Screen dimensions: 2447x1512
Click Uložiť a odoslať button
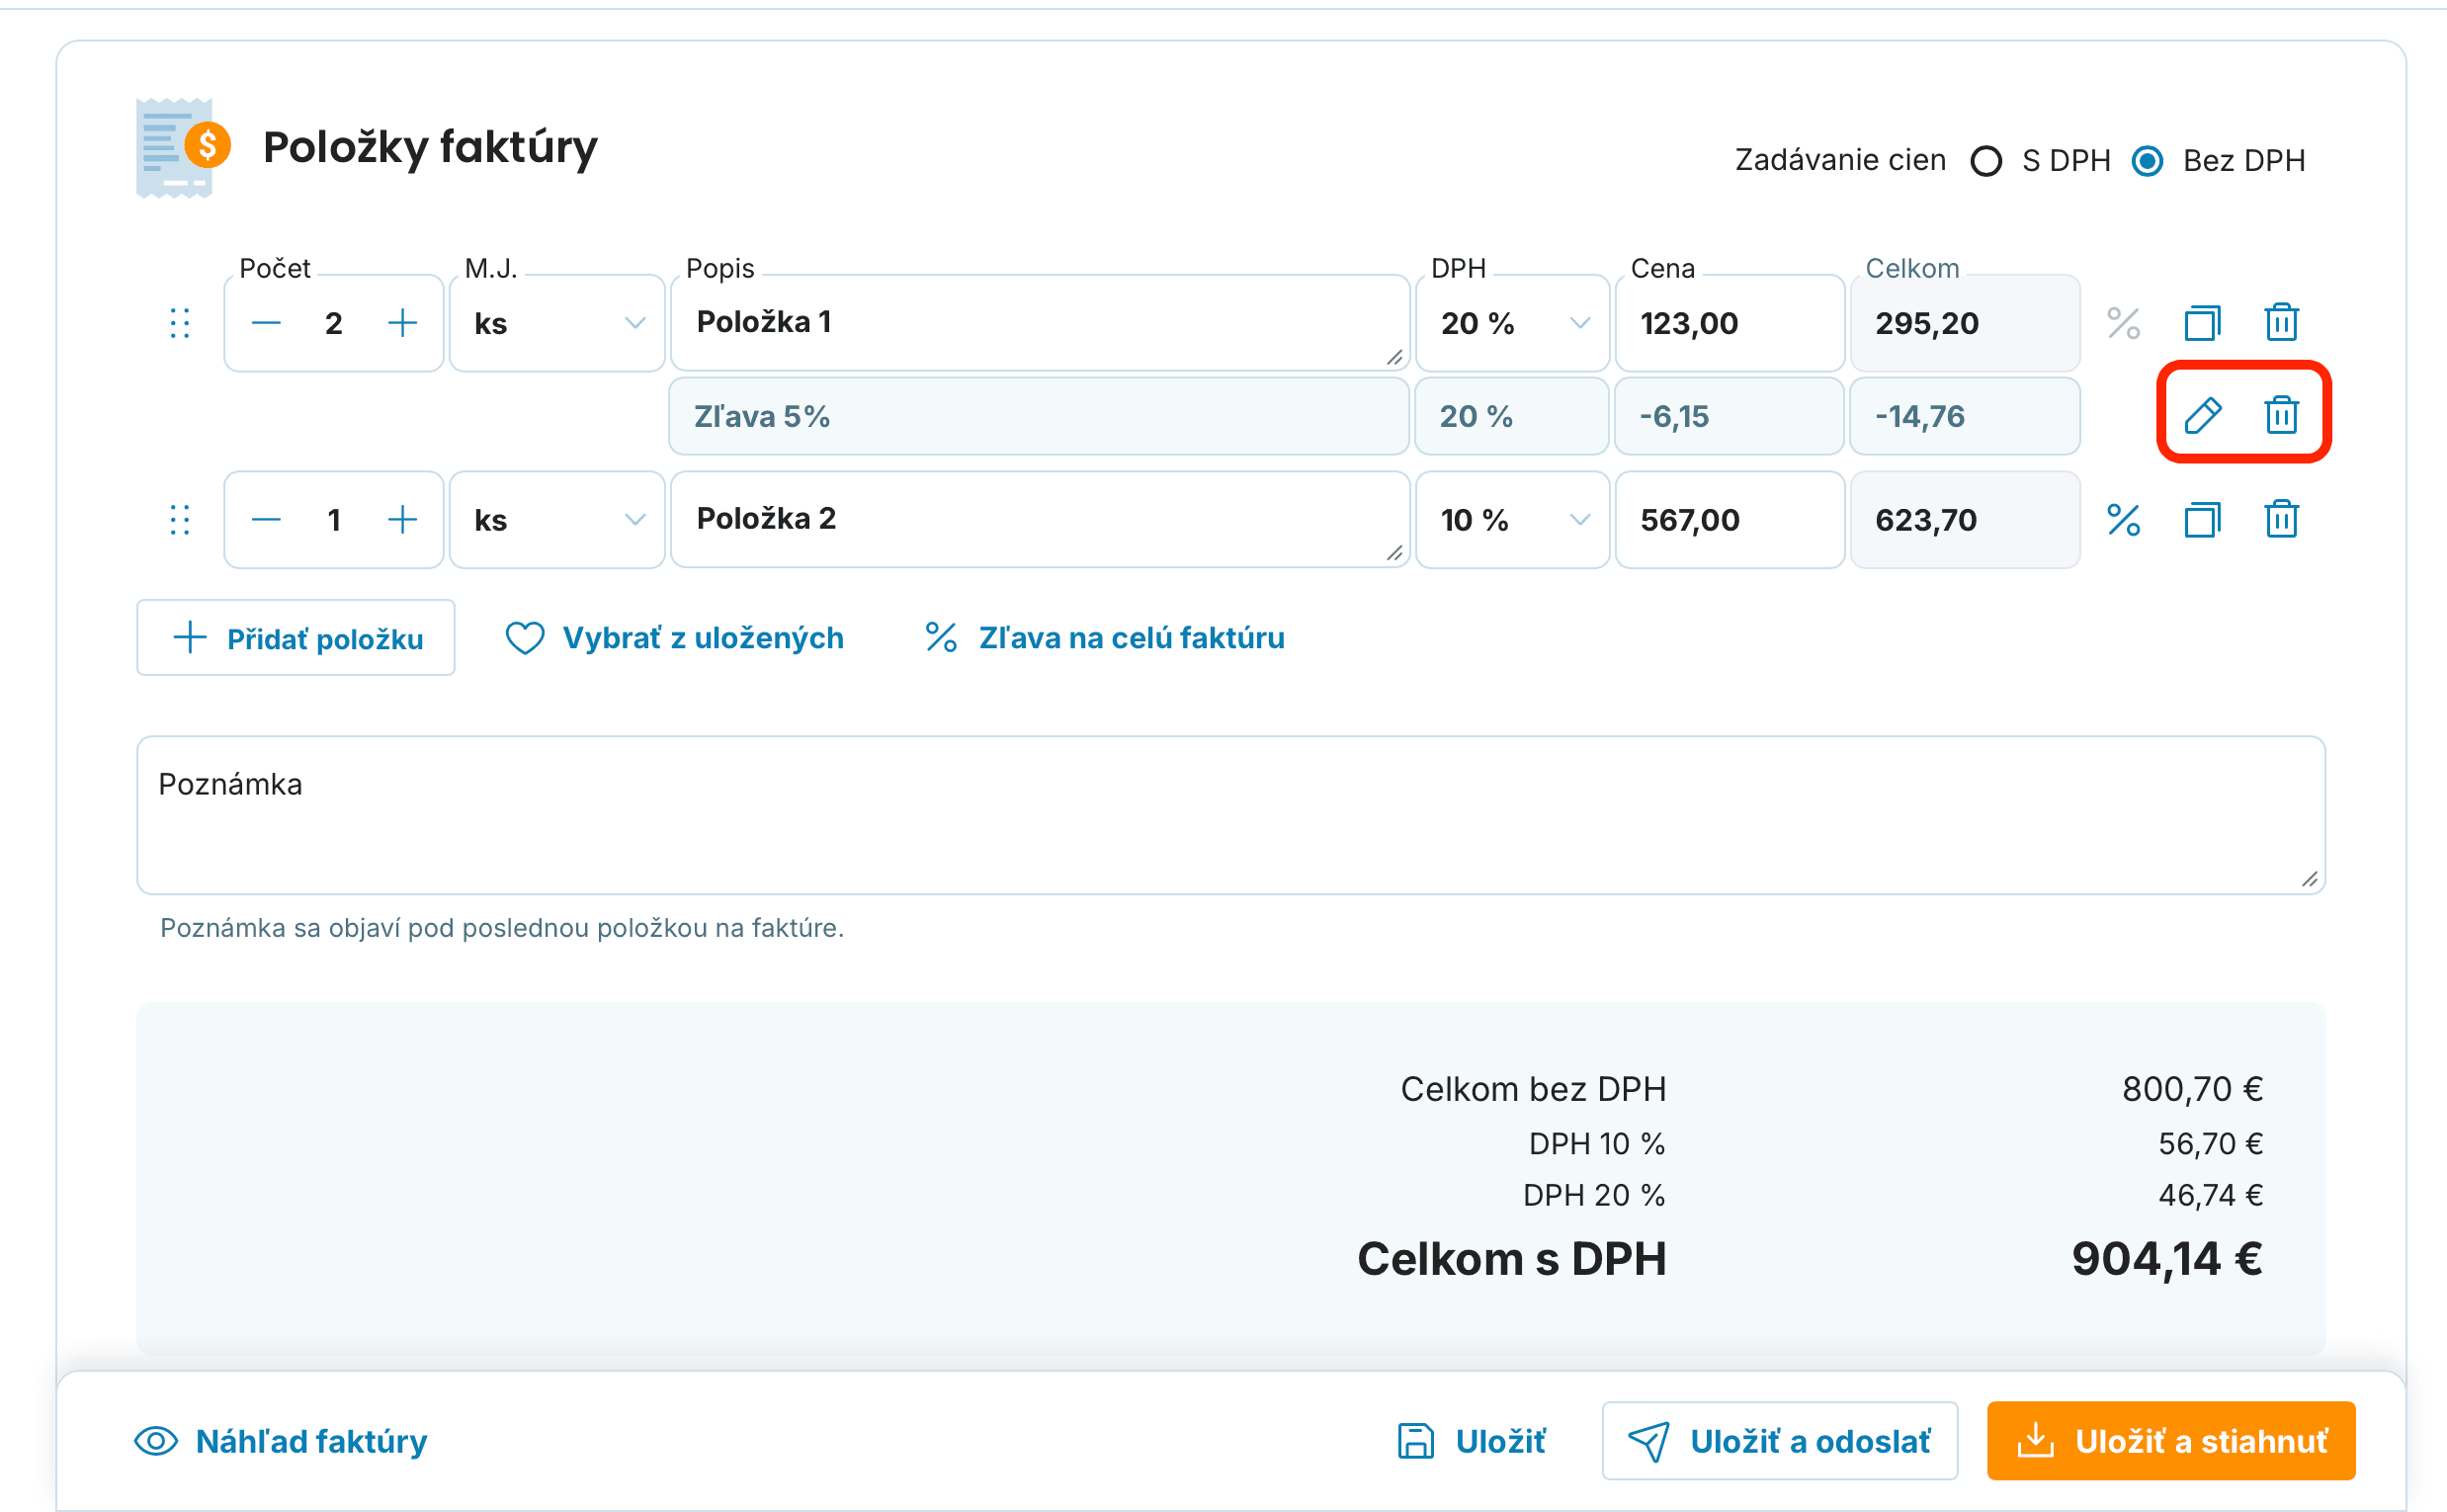[x=1780, y=1441]
